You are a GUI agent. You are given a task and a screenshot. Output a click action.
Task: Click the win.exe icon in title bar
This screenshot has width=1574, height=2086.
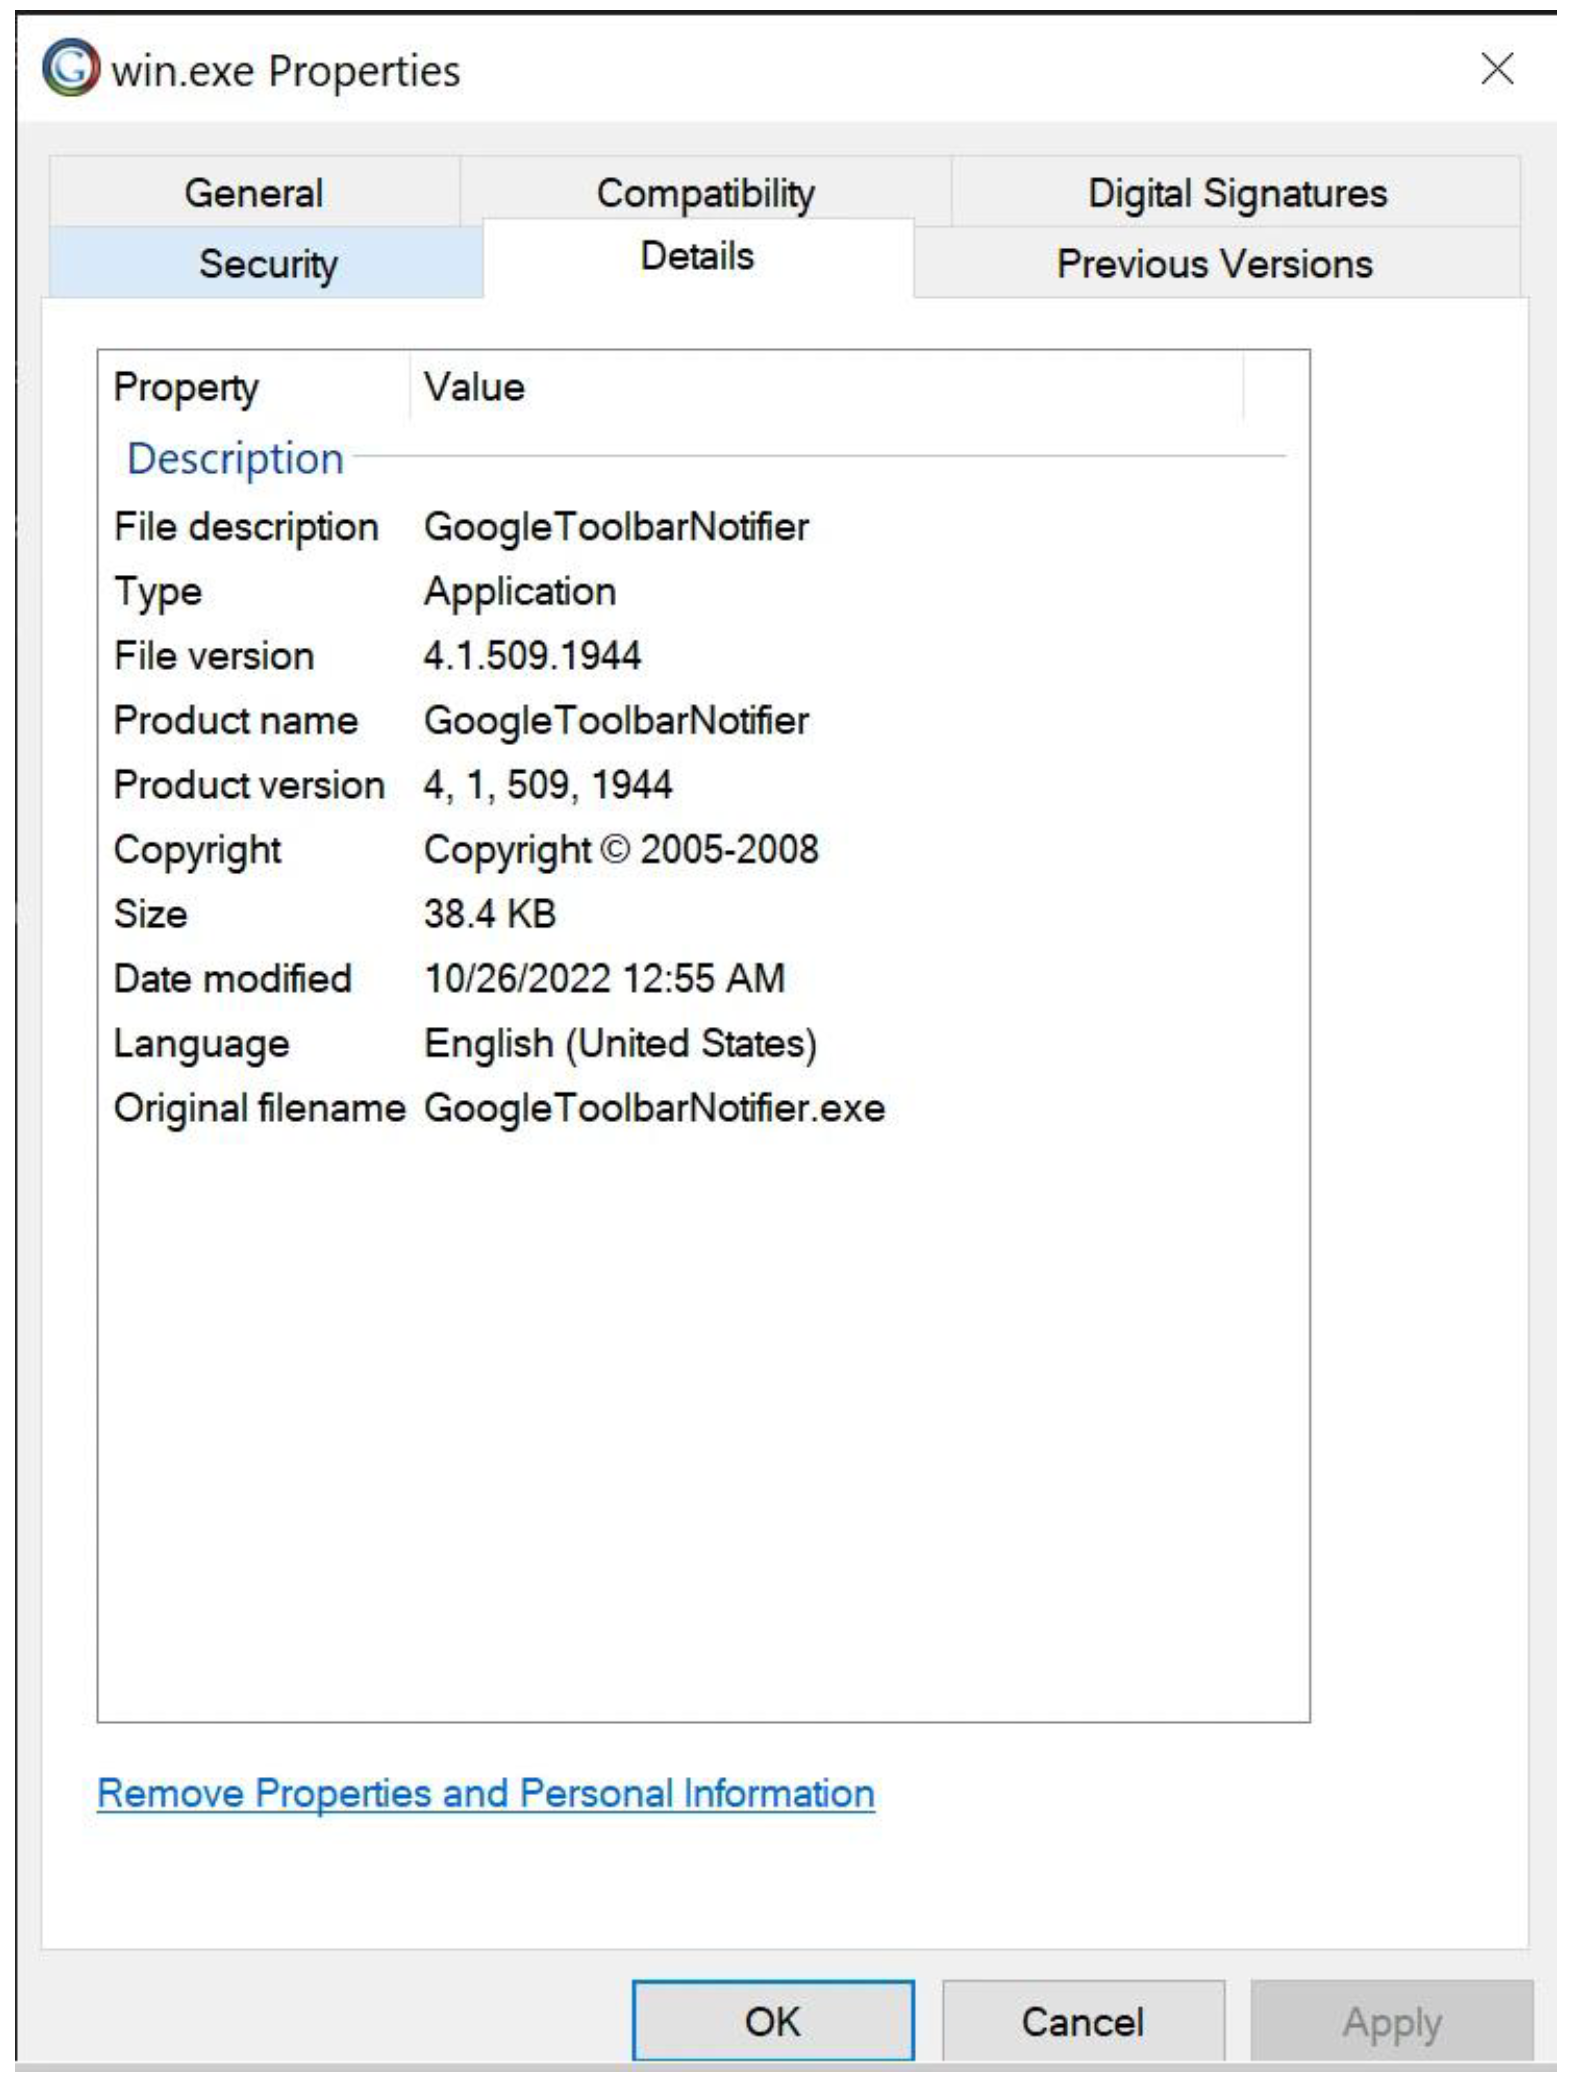pyautogui.click(x=71, y=68)
